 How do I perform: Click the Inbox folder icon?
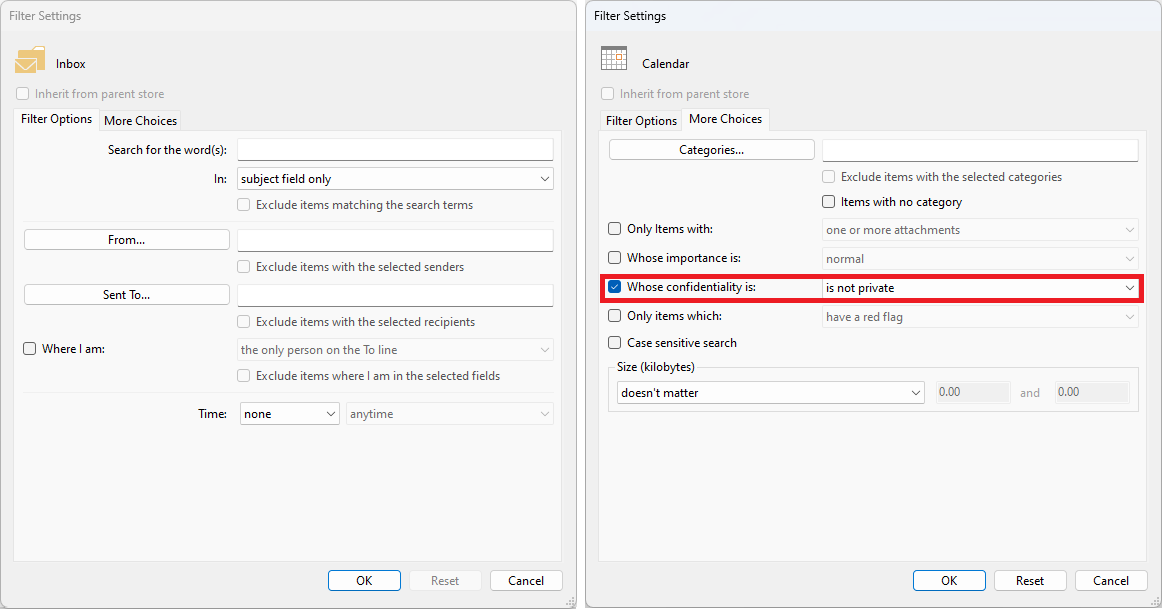pyautogui.click(x=30, y=61)
